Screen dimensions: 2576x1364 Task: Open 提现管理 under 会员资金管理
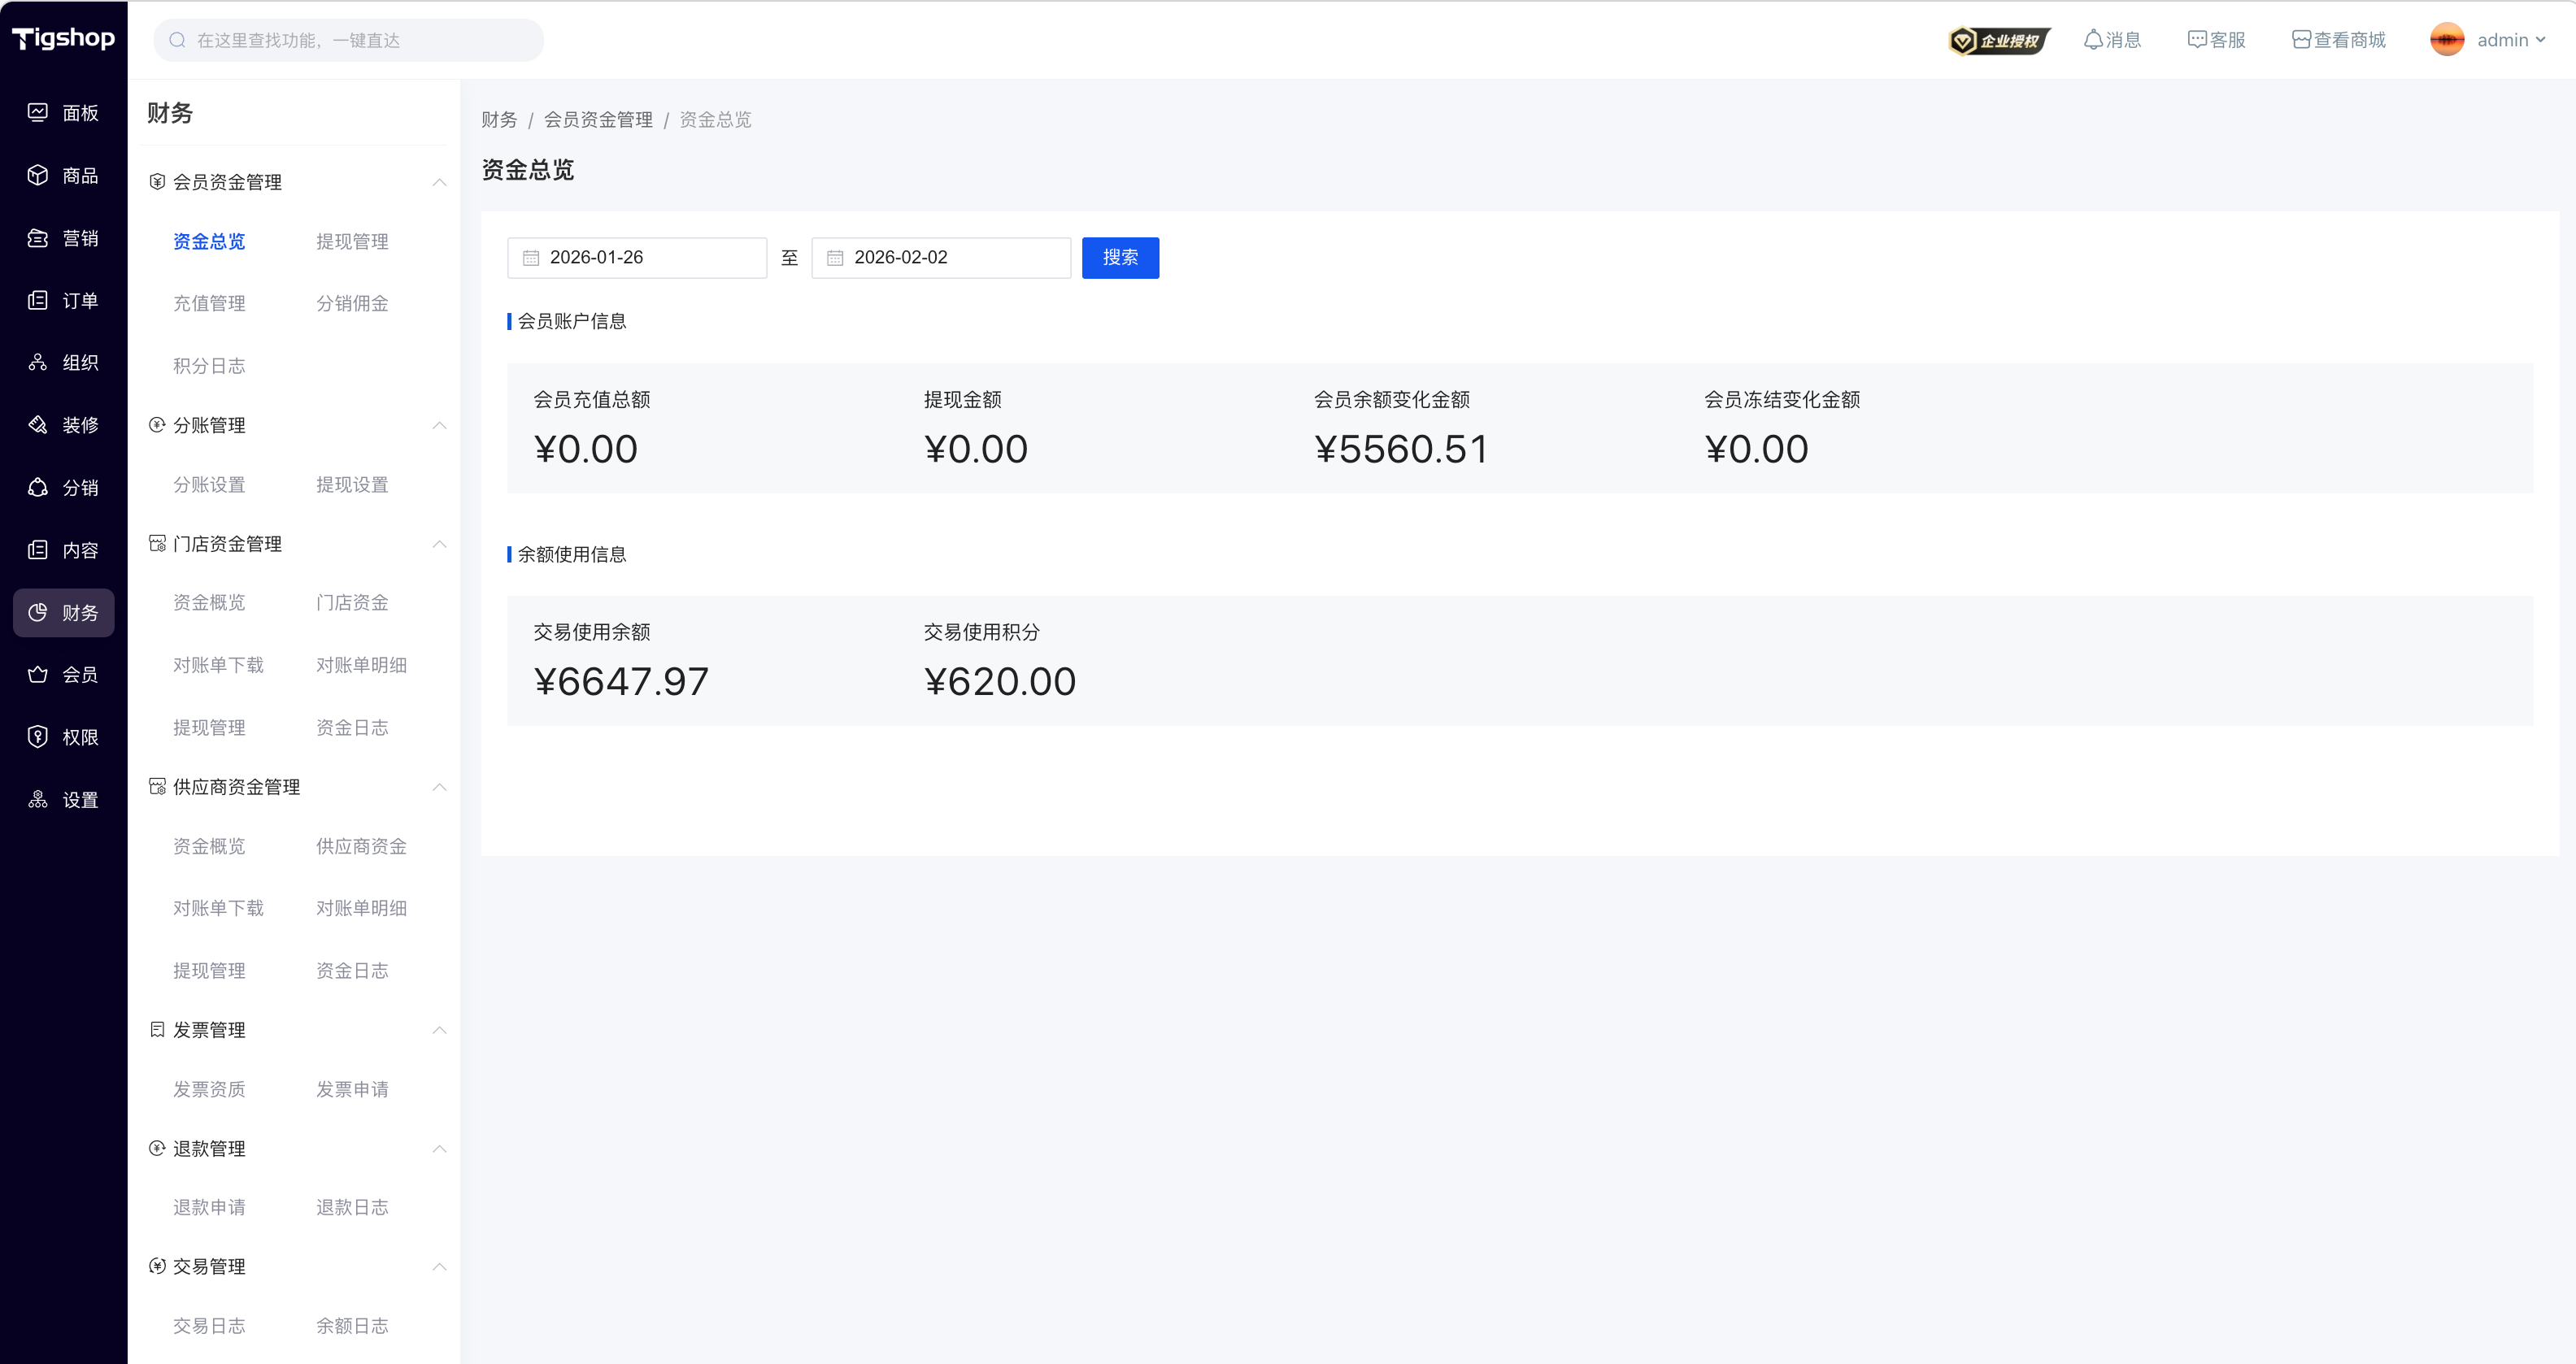pos(352,242)
